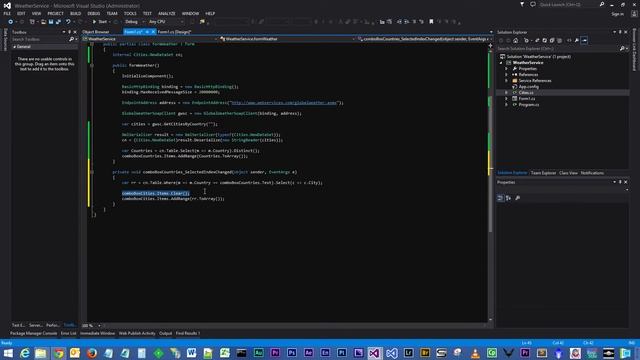Expand the Service References node

point(507,81)
